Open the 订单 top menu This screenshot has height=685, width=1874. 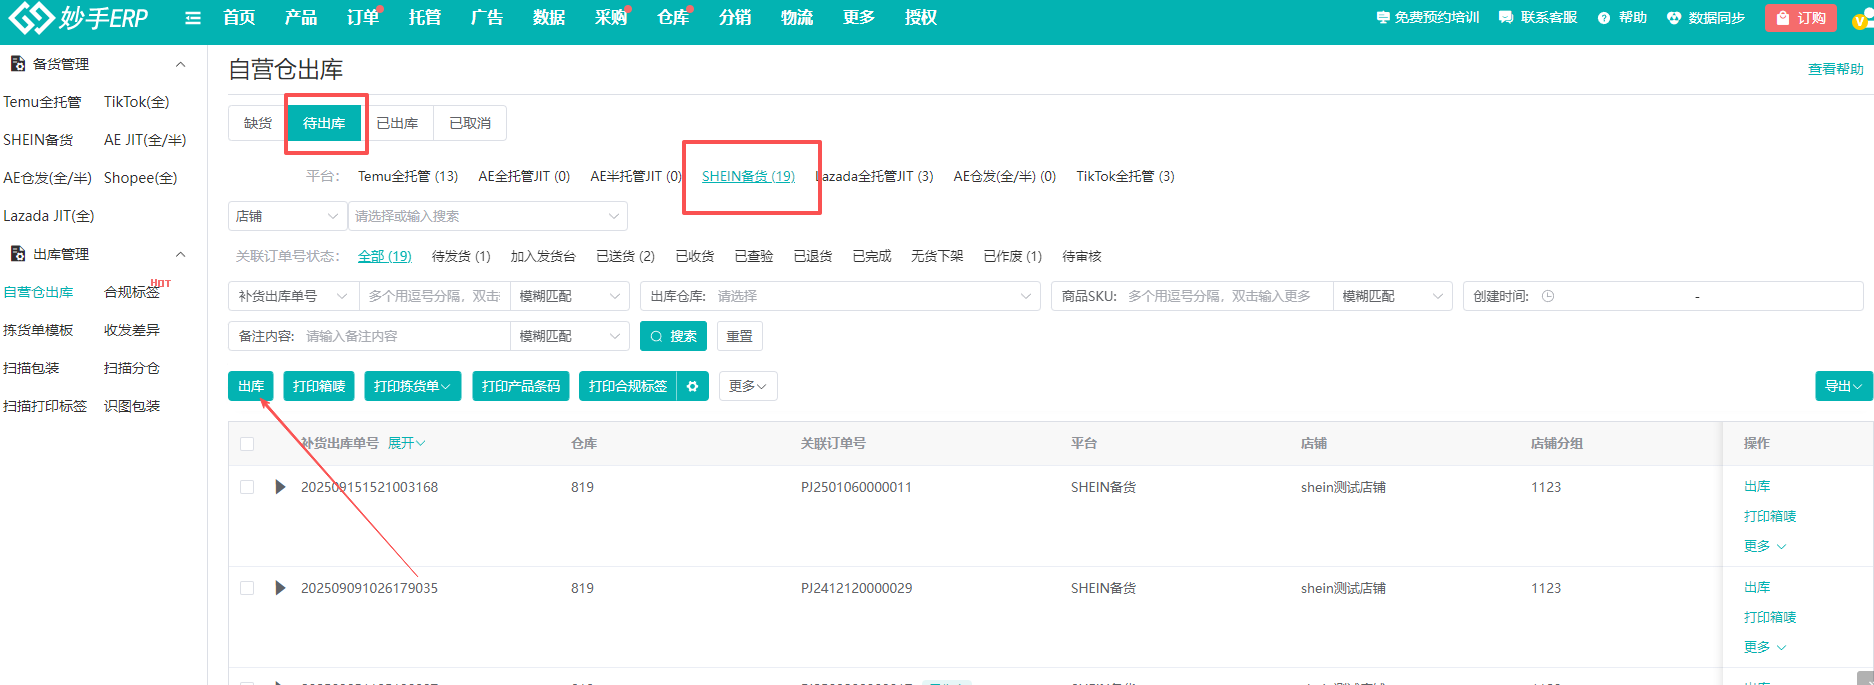(363, 17)
